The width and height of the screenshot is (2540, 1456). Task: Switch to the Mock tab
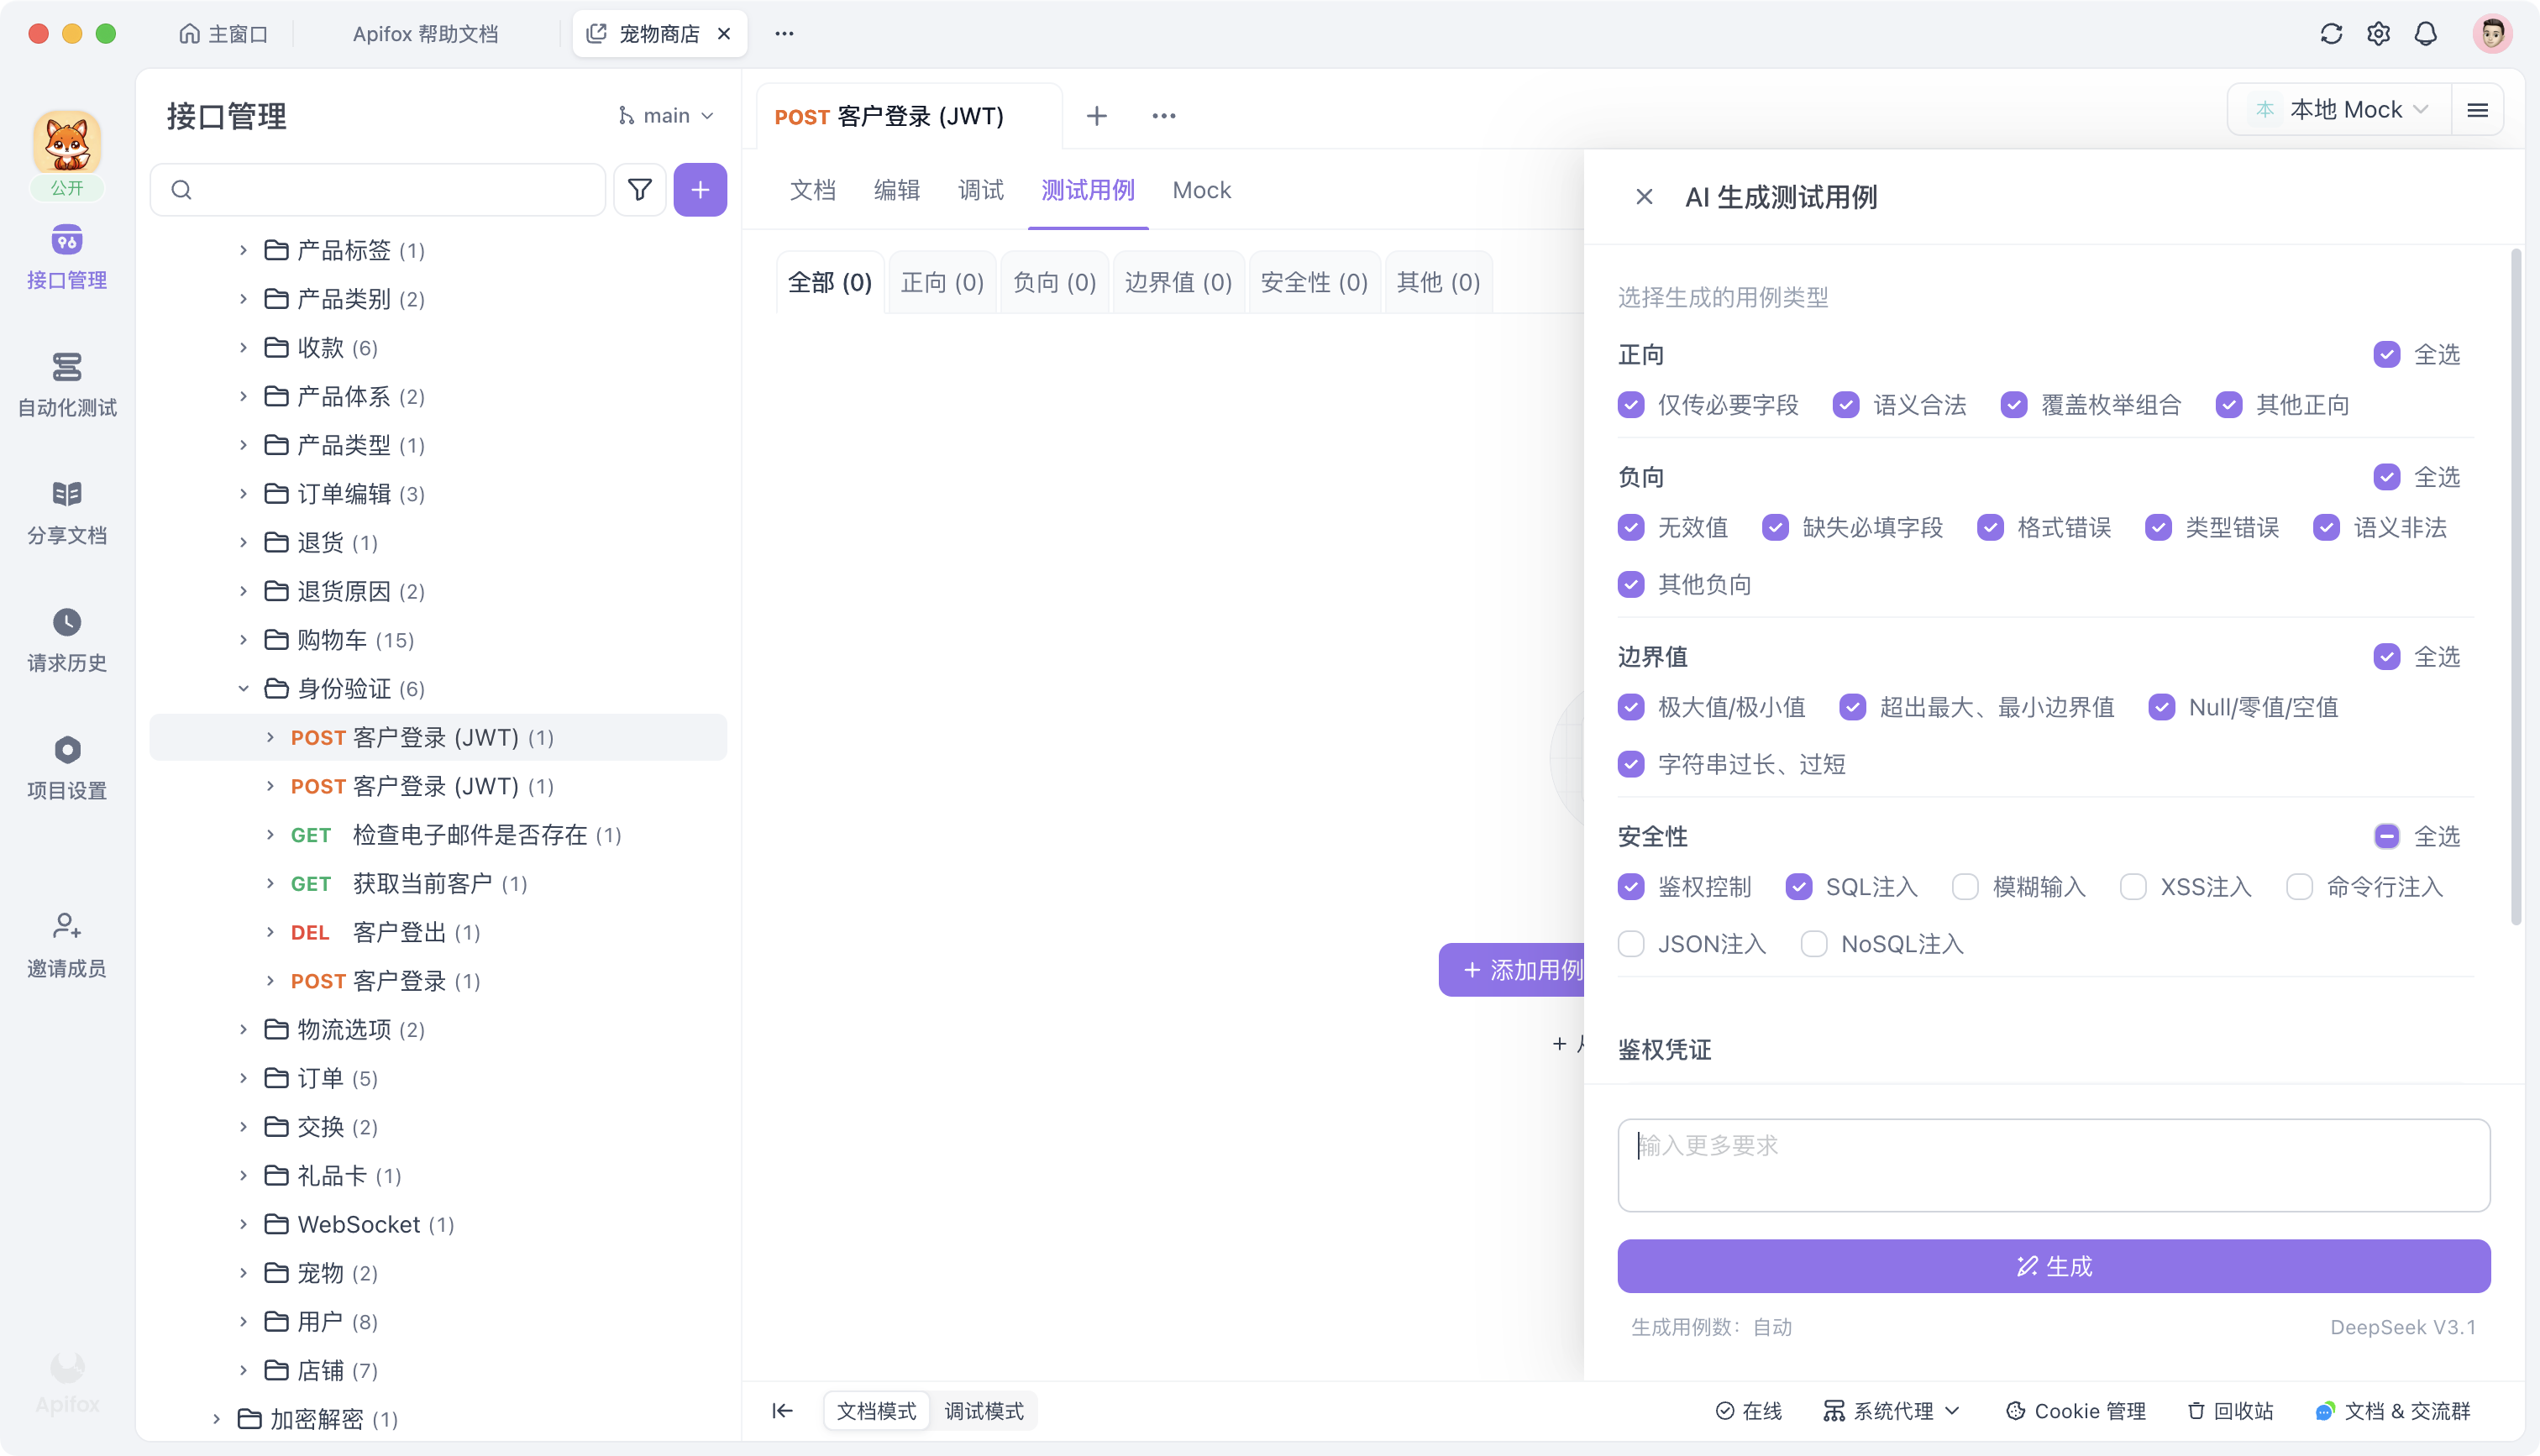pyautogui.click(x=1201, y=190)
